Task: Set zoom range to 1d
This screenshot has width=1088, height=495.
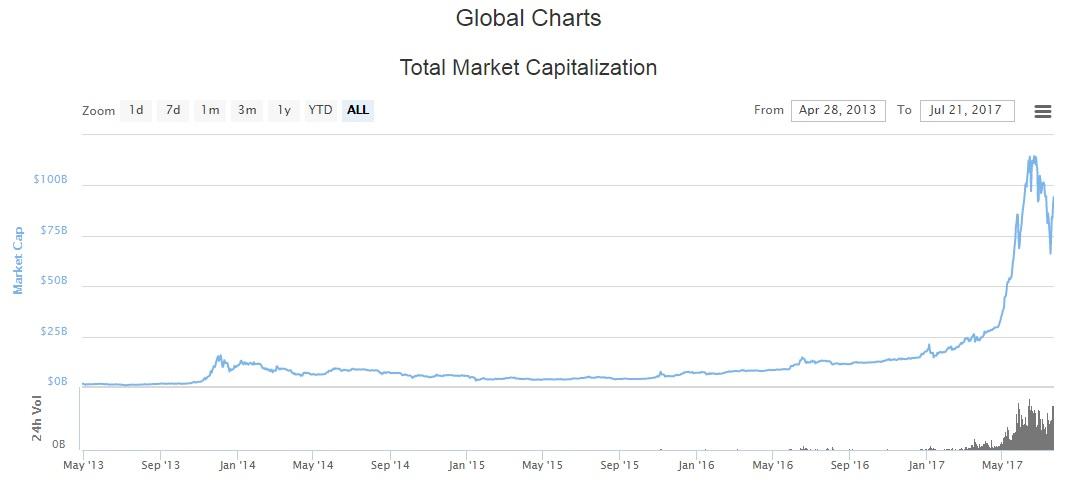Action: click(x=136, y=110)
